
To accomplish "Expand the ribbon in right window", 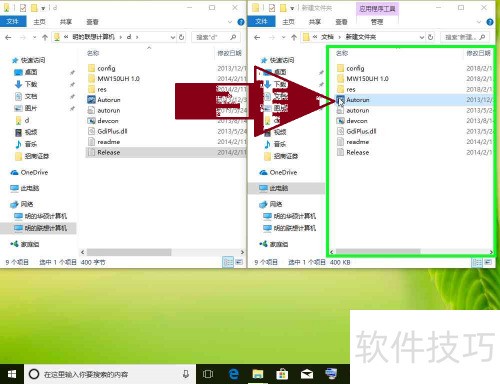I will (x=479, y=22).
